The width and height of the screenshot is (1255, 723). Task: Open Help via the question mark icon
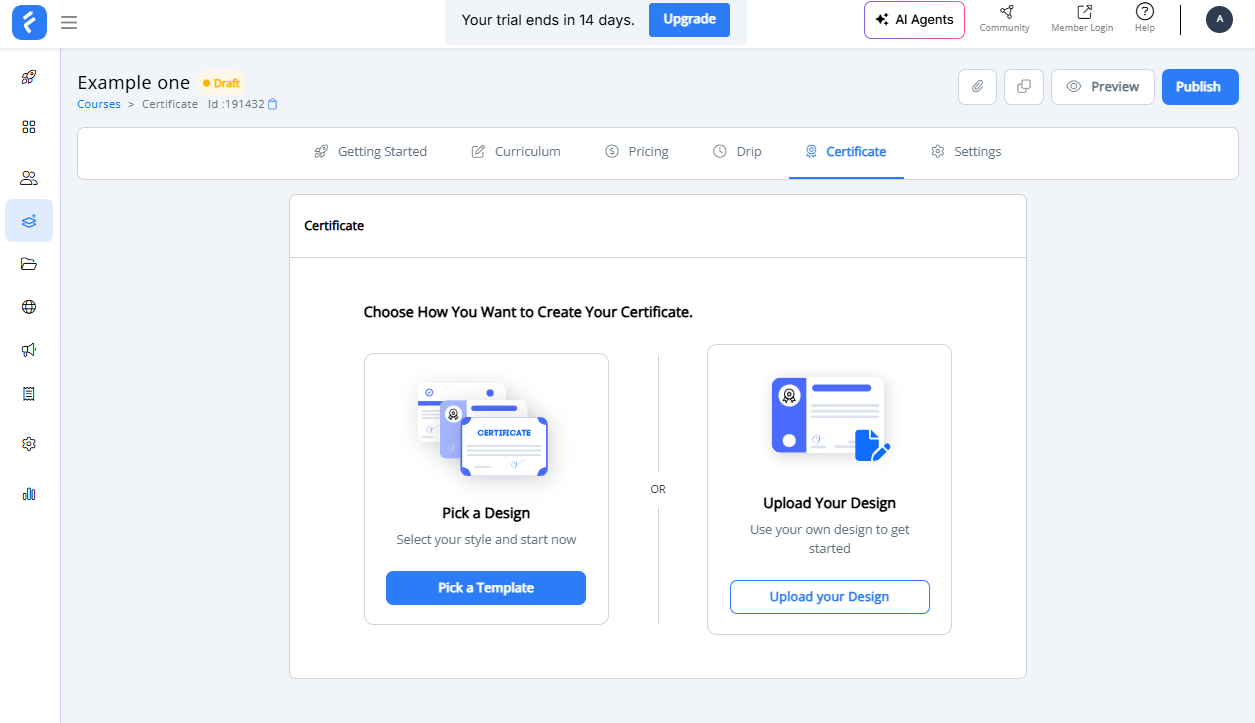(x=1144, y=14)
